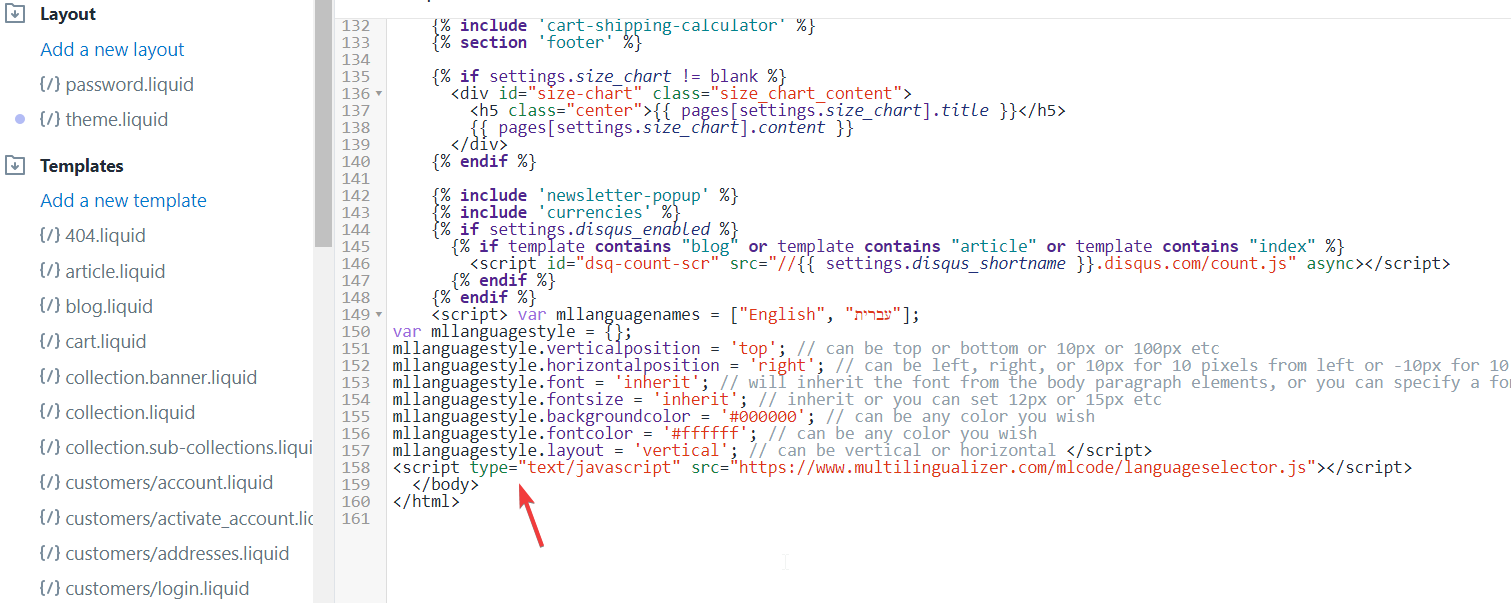
Task: Click the file icon beside collection.liquid
Action: (49, 412)
